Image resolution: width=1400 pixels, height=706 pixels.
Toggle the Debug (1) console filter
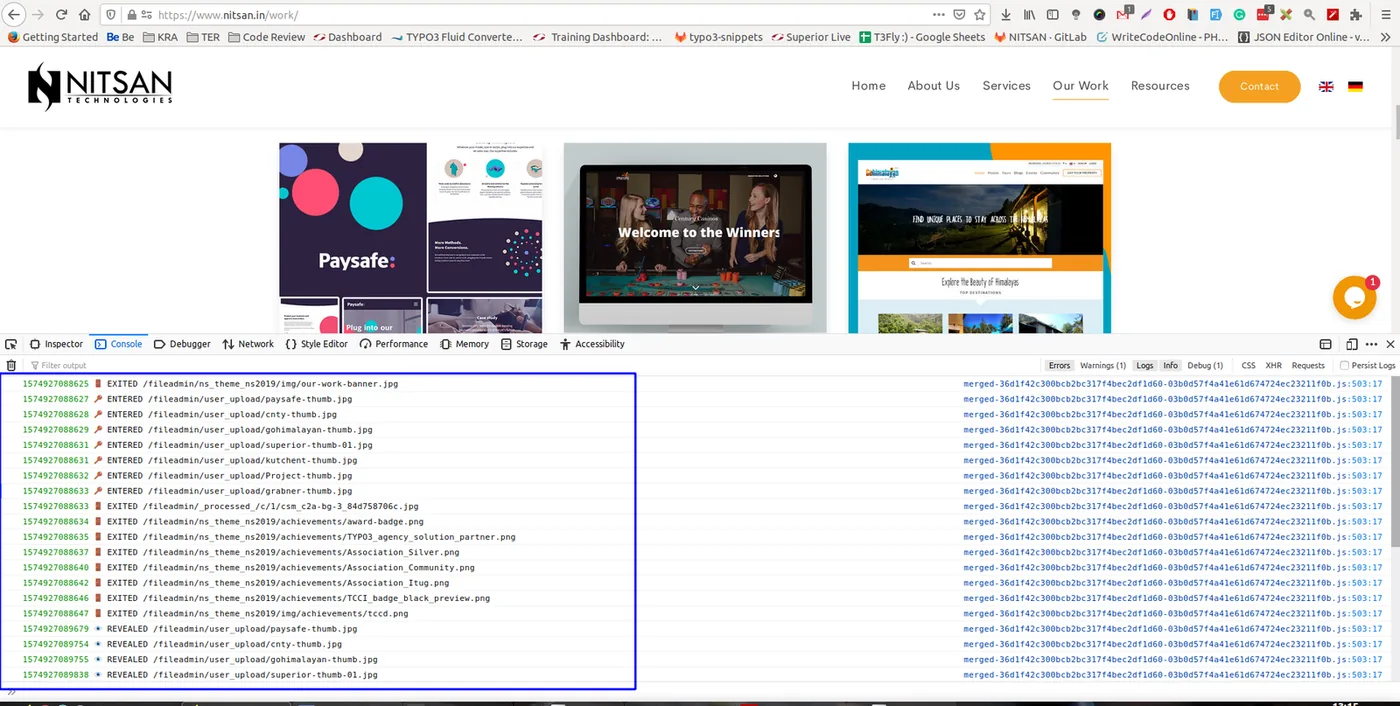[x=1205, y=366]
